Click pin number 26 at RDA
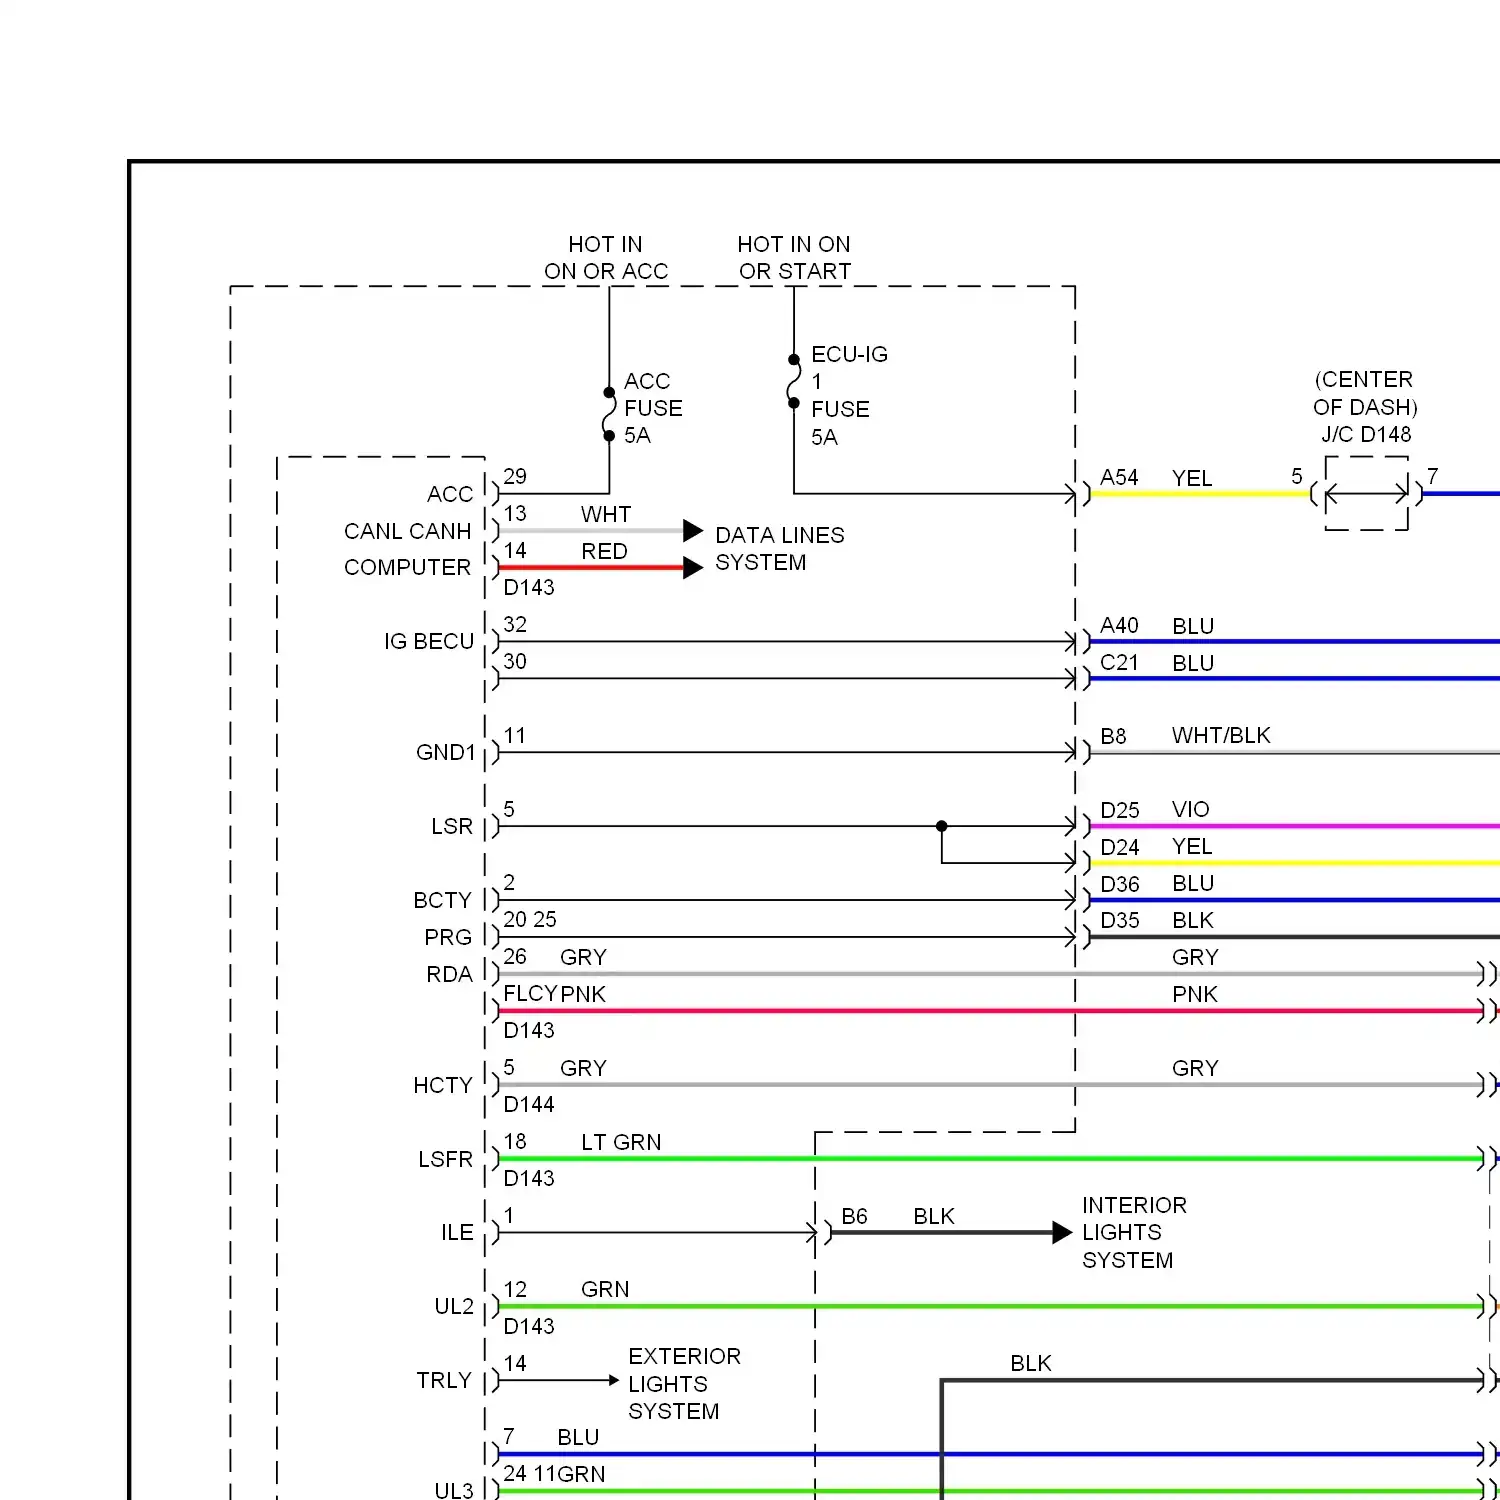The width and height of the screenshot is (1500, 1500). [515, 957]
